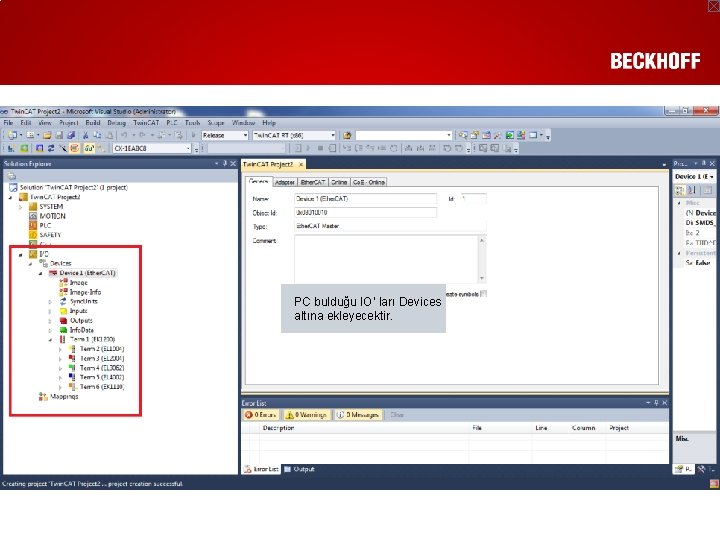Select Term 4 (EL3062) in the tree

pos(102,368)
